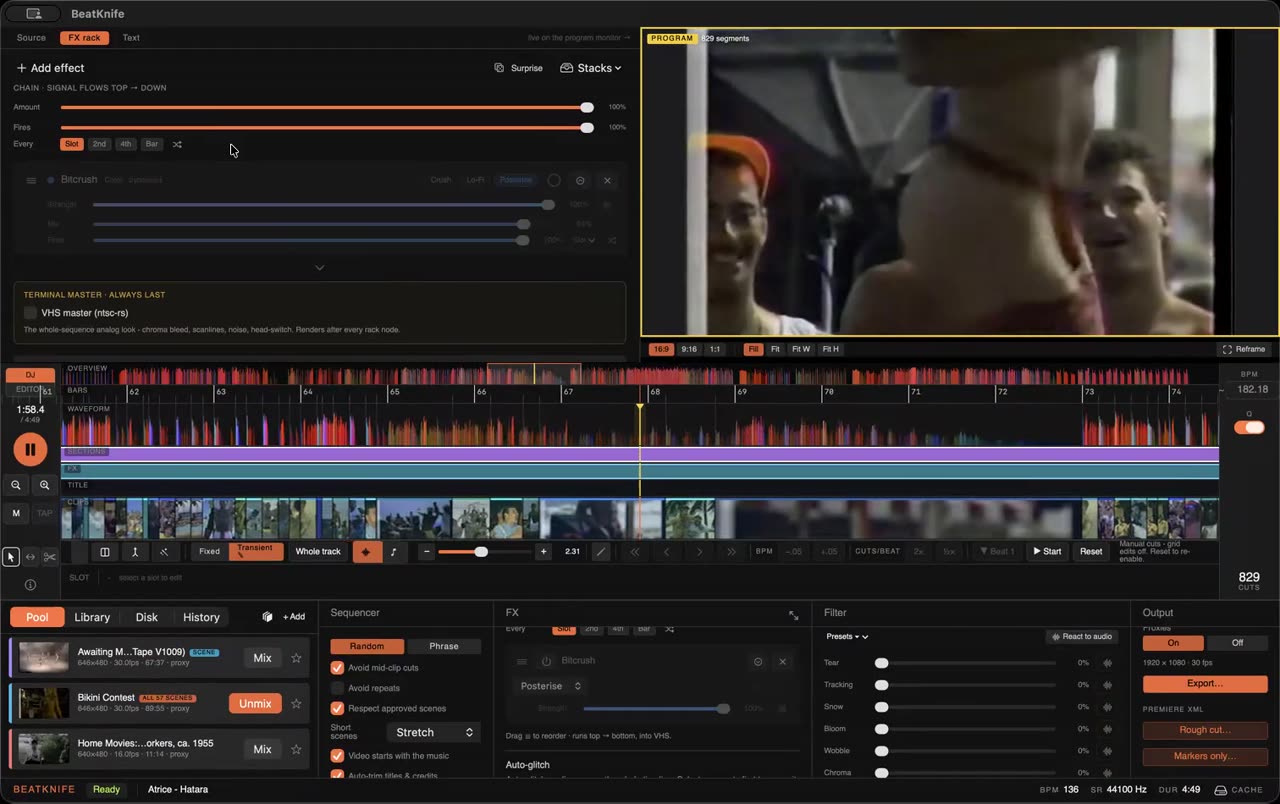Click the shuffle icon next to the Bar option

tap(177, 144)
